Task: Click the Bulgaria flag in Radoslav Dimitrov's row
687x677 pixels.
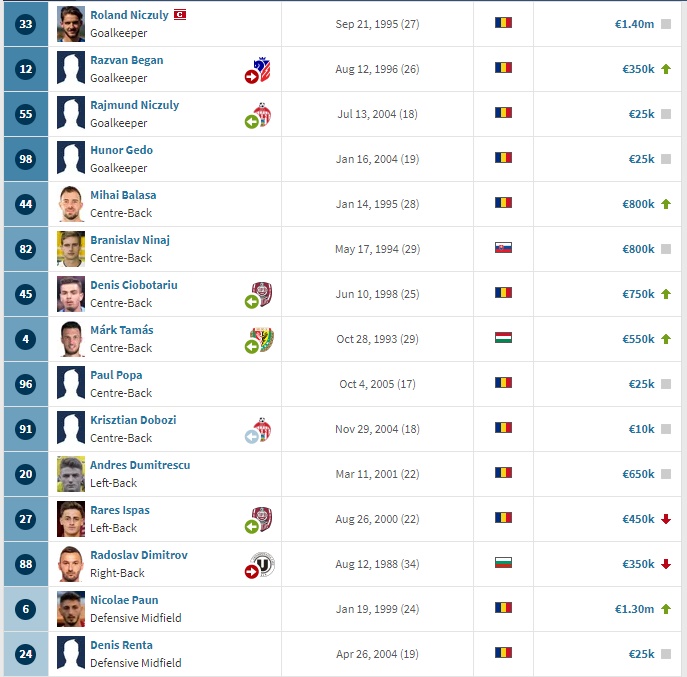Action: click(x=503, y=563)
